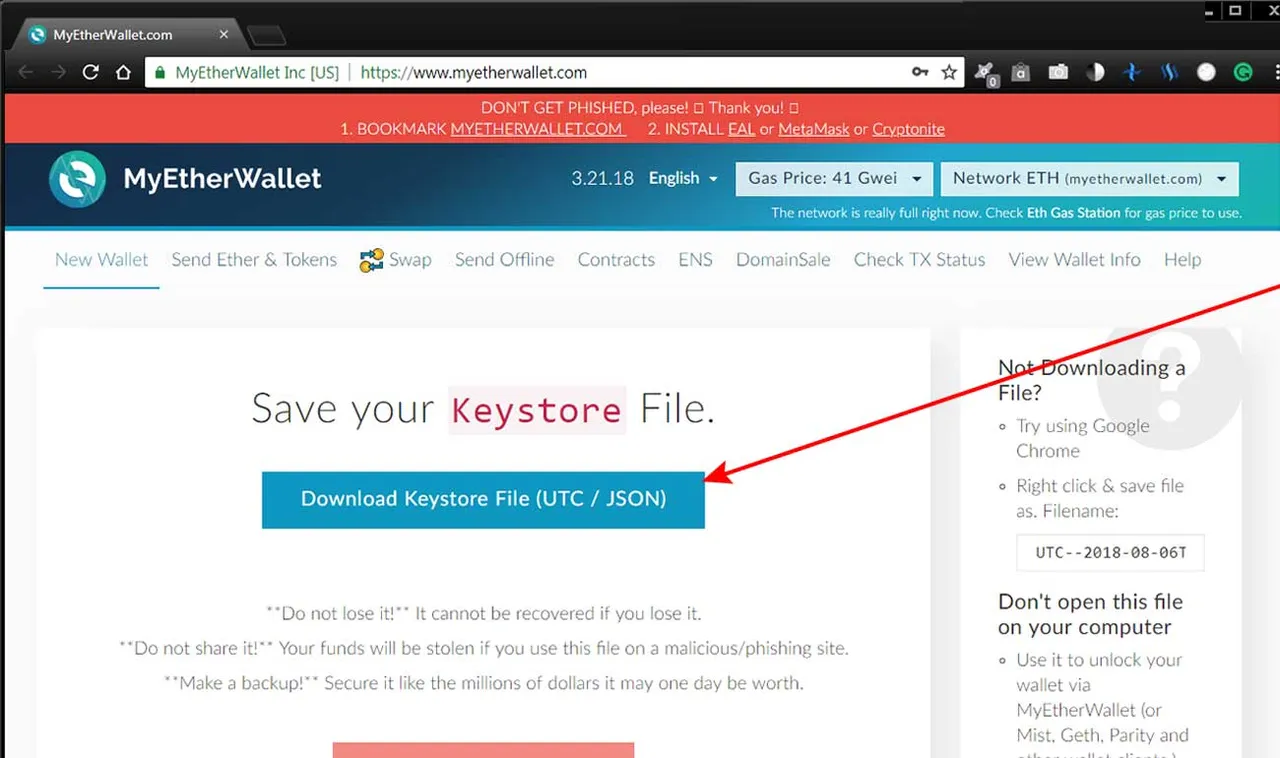Open the half-moon contrast extension

1095,72
